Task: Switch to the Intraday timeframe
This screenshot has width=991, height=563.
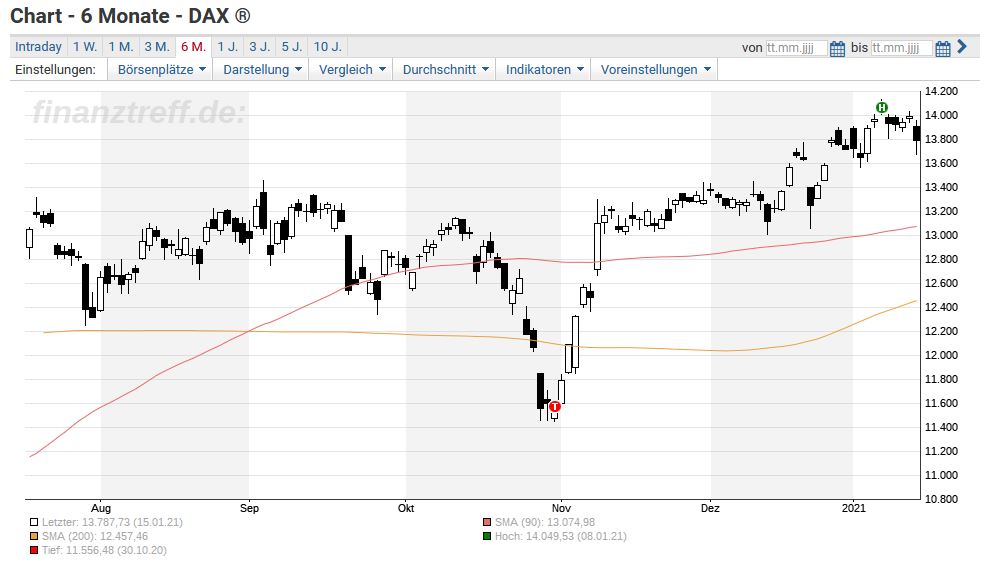Action: [39, 47]
